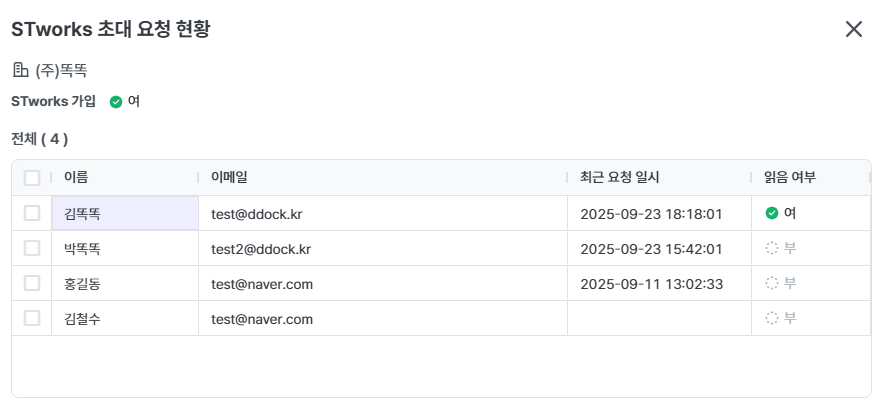Select the checkbox for the 박똑똑 row
The width and height of the screenshot is (882, 406).
coord(32,248)
